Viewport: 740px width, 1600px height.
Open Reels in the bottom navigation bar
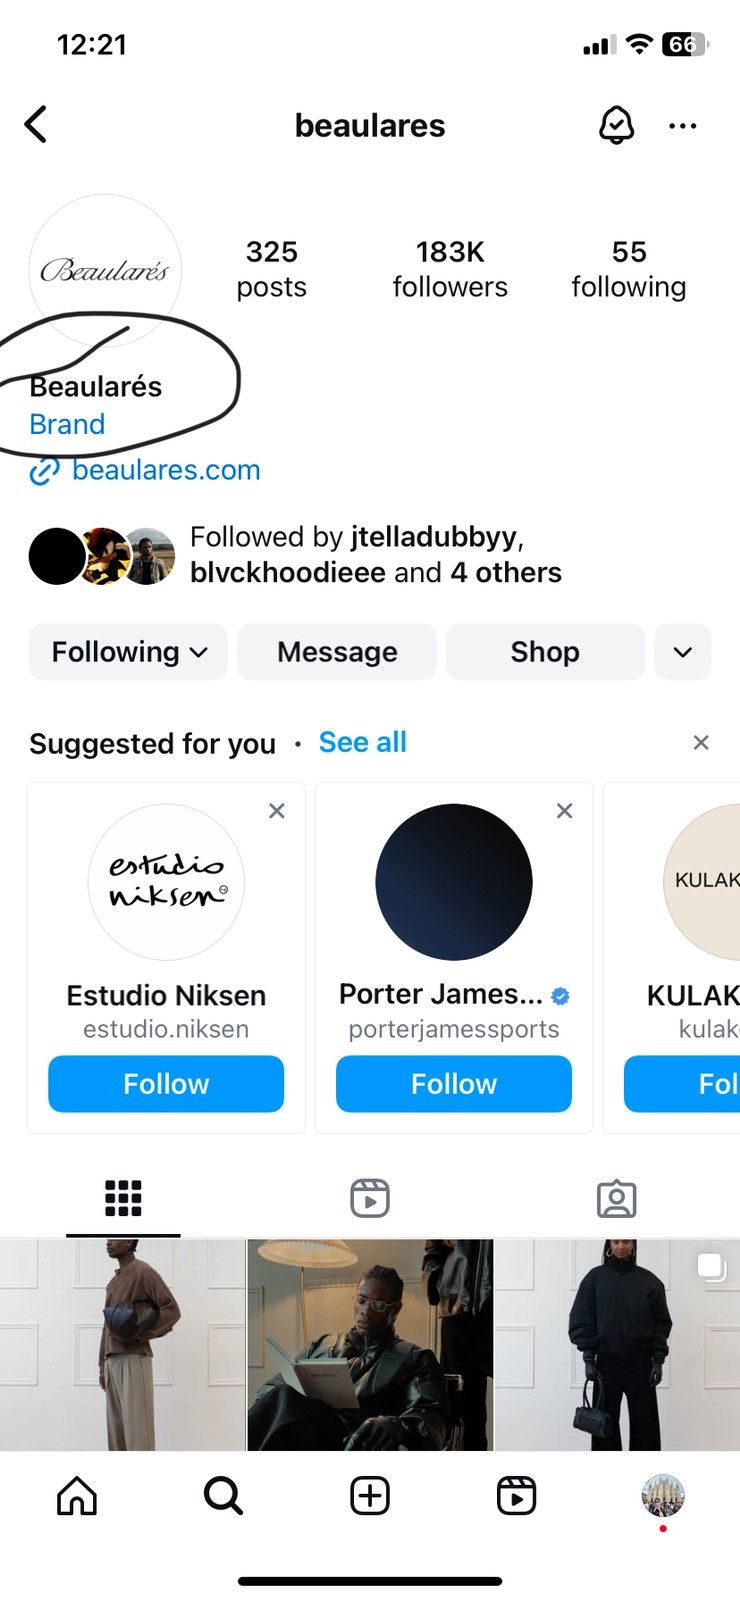point(516,1496)
